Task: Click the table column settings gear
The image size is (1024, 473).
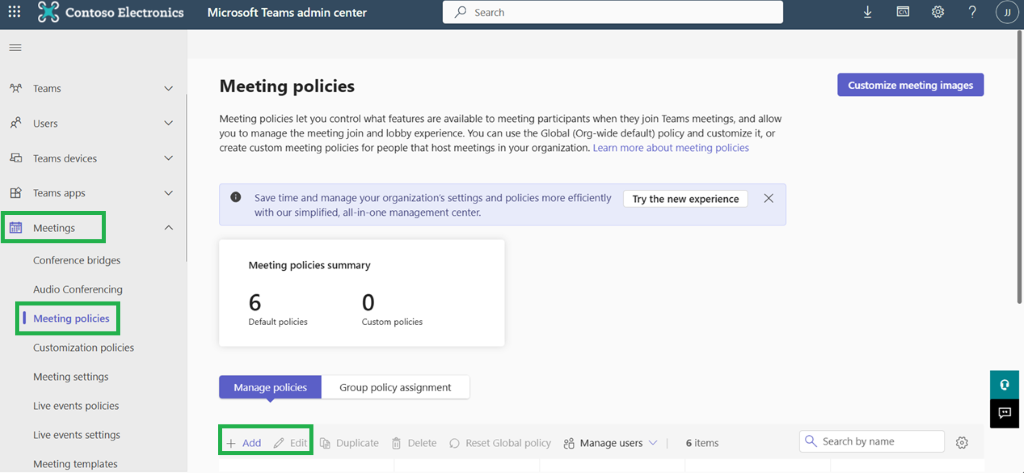Action: click(961, 442)
